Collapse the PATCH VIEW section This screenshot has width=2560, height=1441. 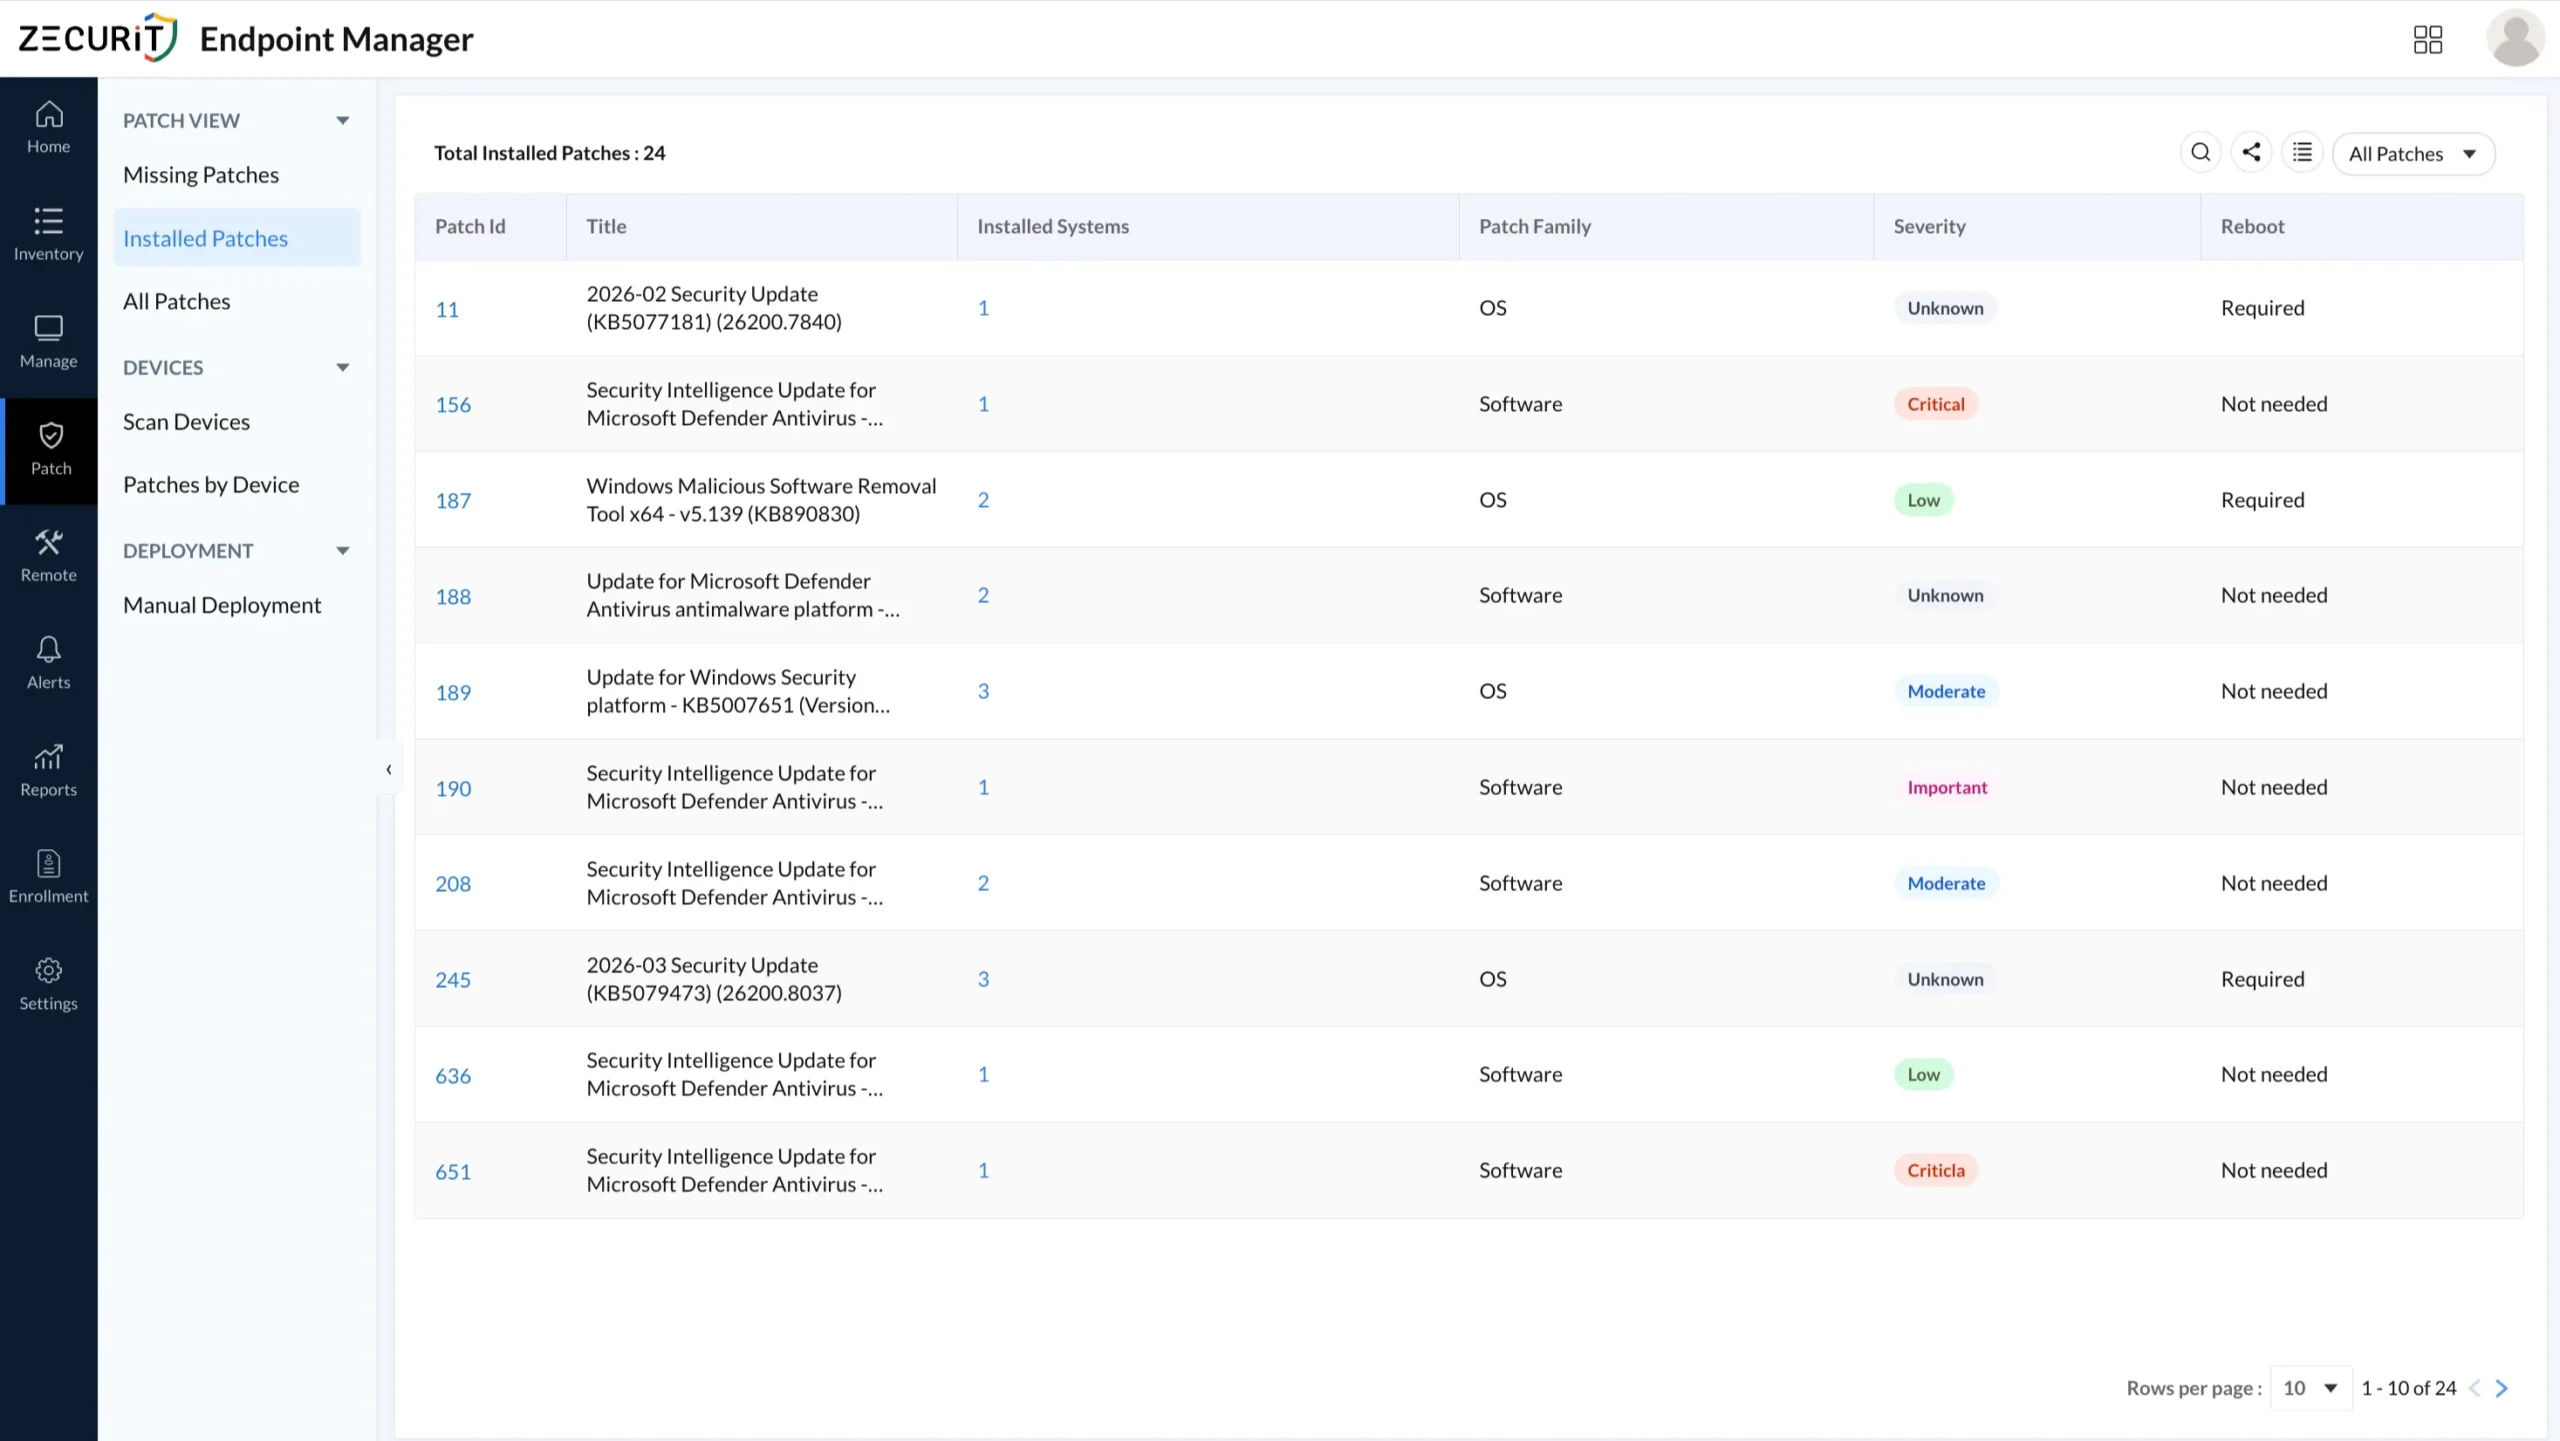(x=342, y=120)
